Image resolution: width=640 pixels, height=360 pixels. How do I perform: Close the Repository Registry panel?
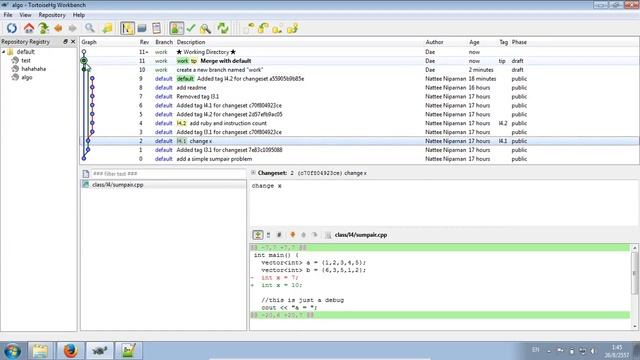[x=73, y=42]
